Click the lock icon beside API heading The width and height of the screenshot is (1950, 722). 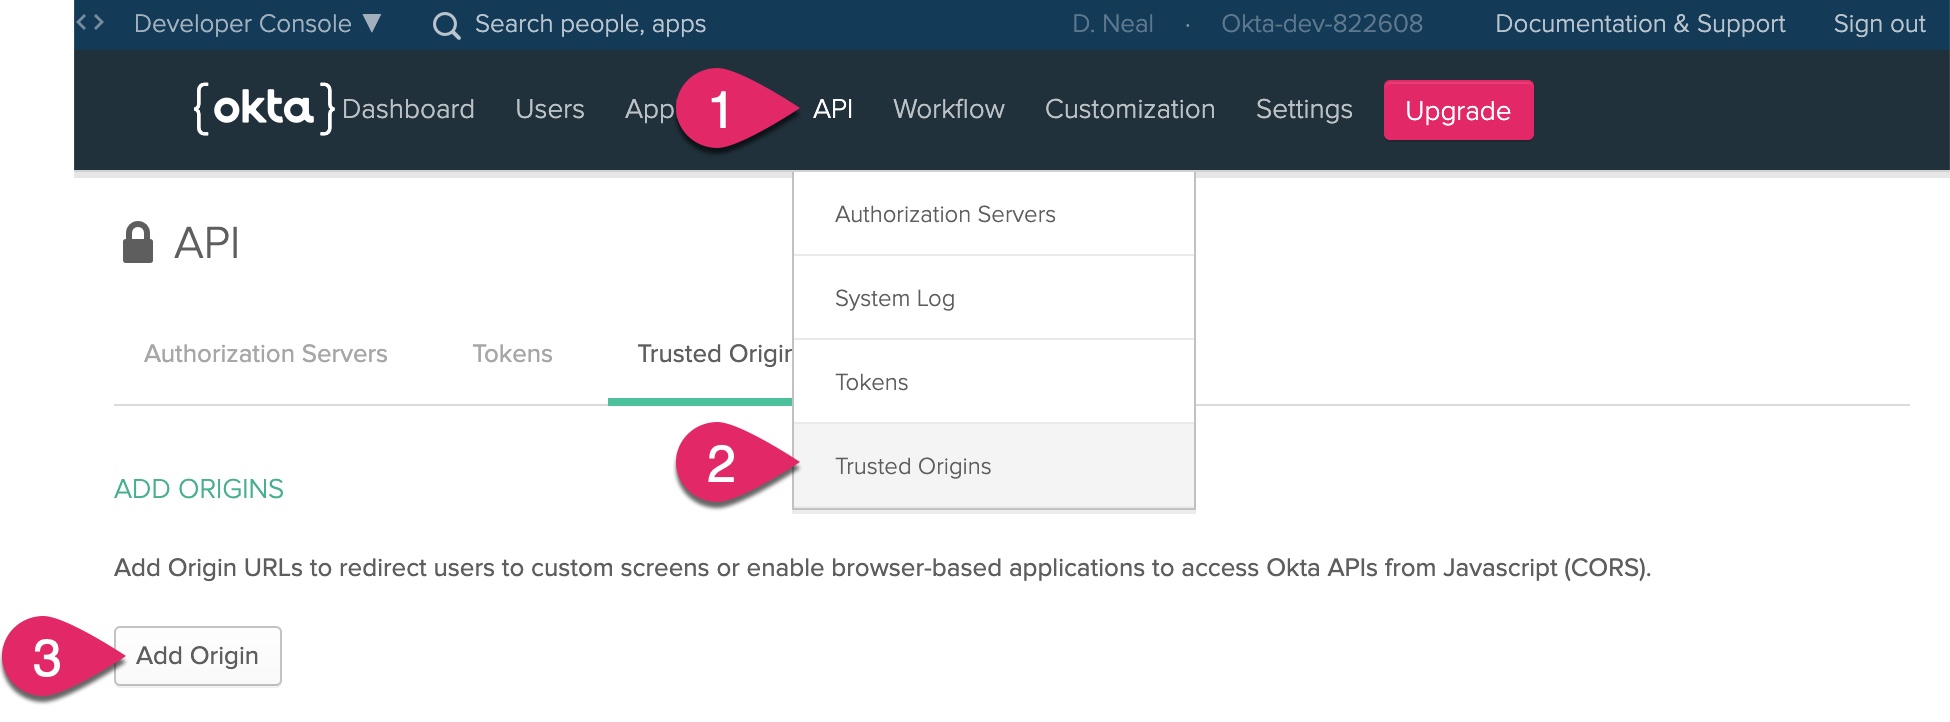click(137, 243)
